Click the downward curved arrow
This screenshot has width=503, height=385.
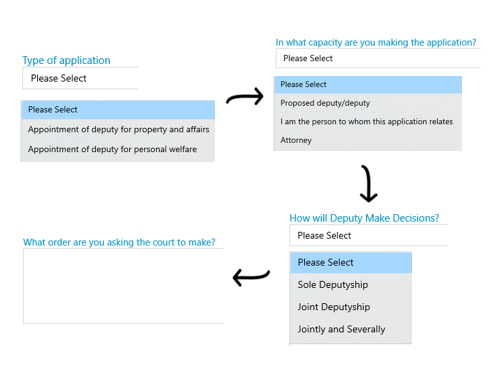pyautogui.click(x=369, y=183)
